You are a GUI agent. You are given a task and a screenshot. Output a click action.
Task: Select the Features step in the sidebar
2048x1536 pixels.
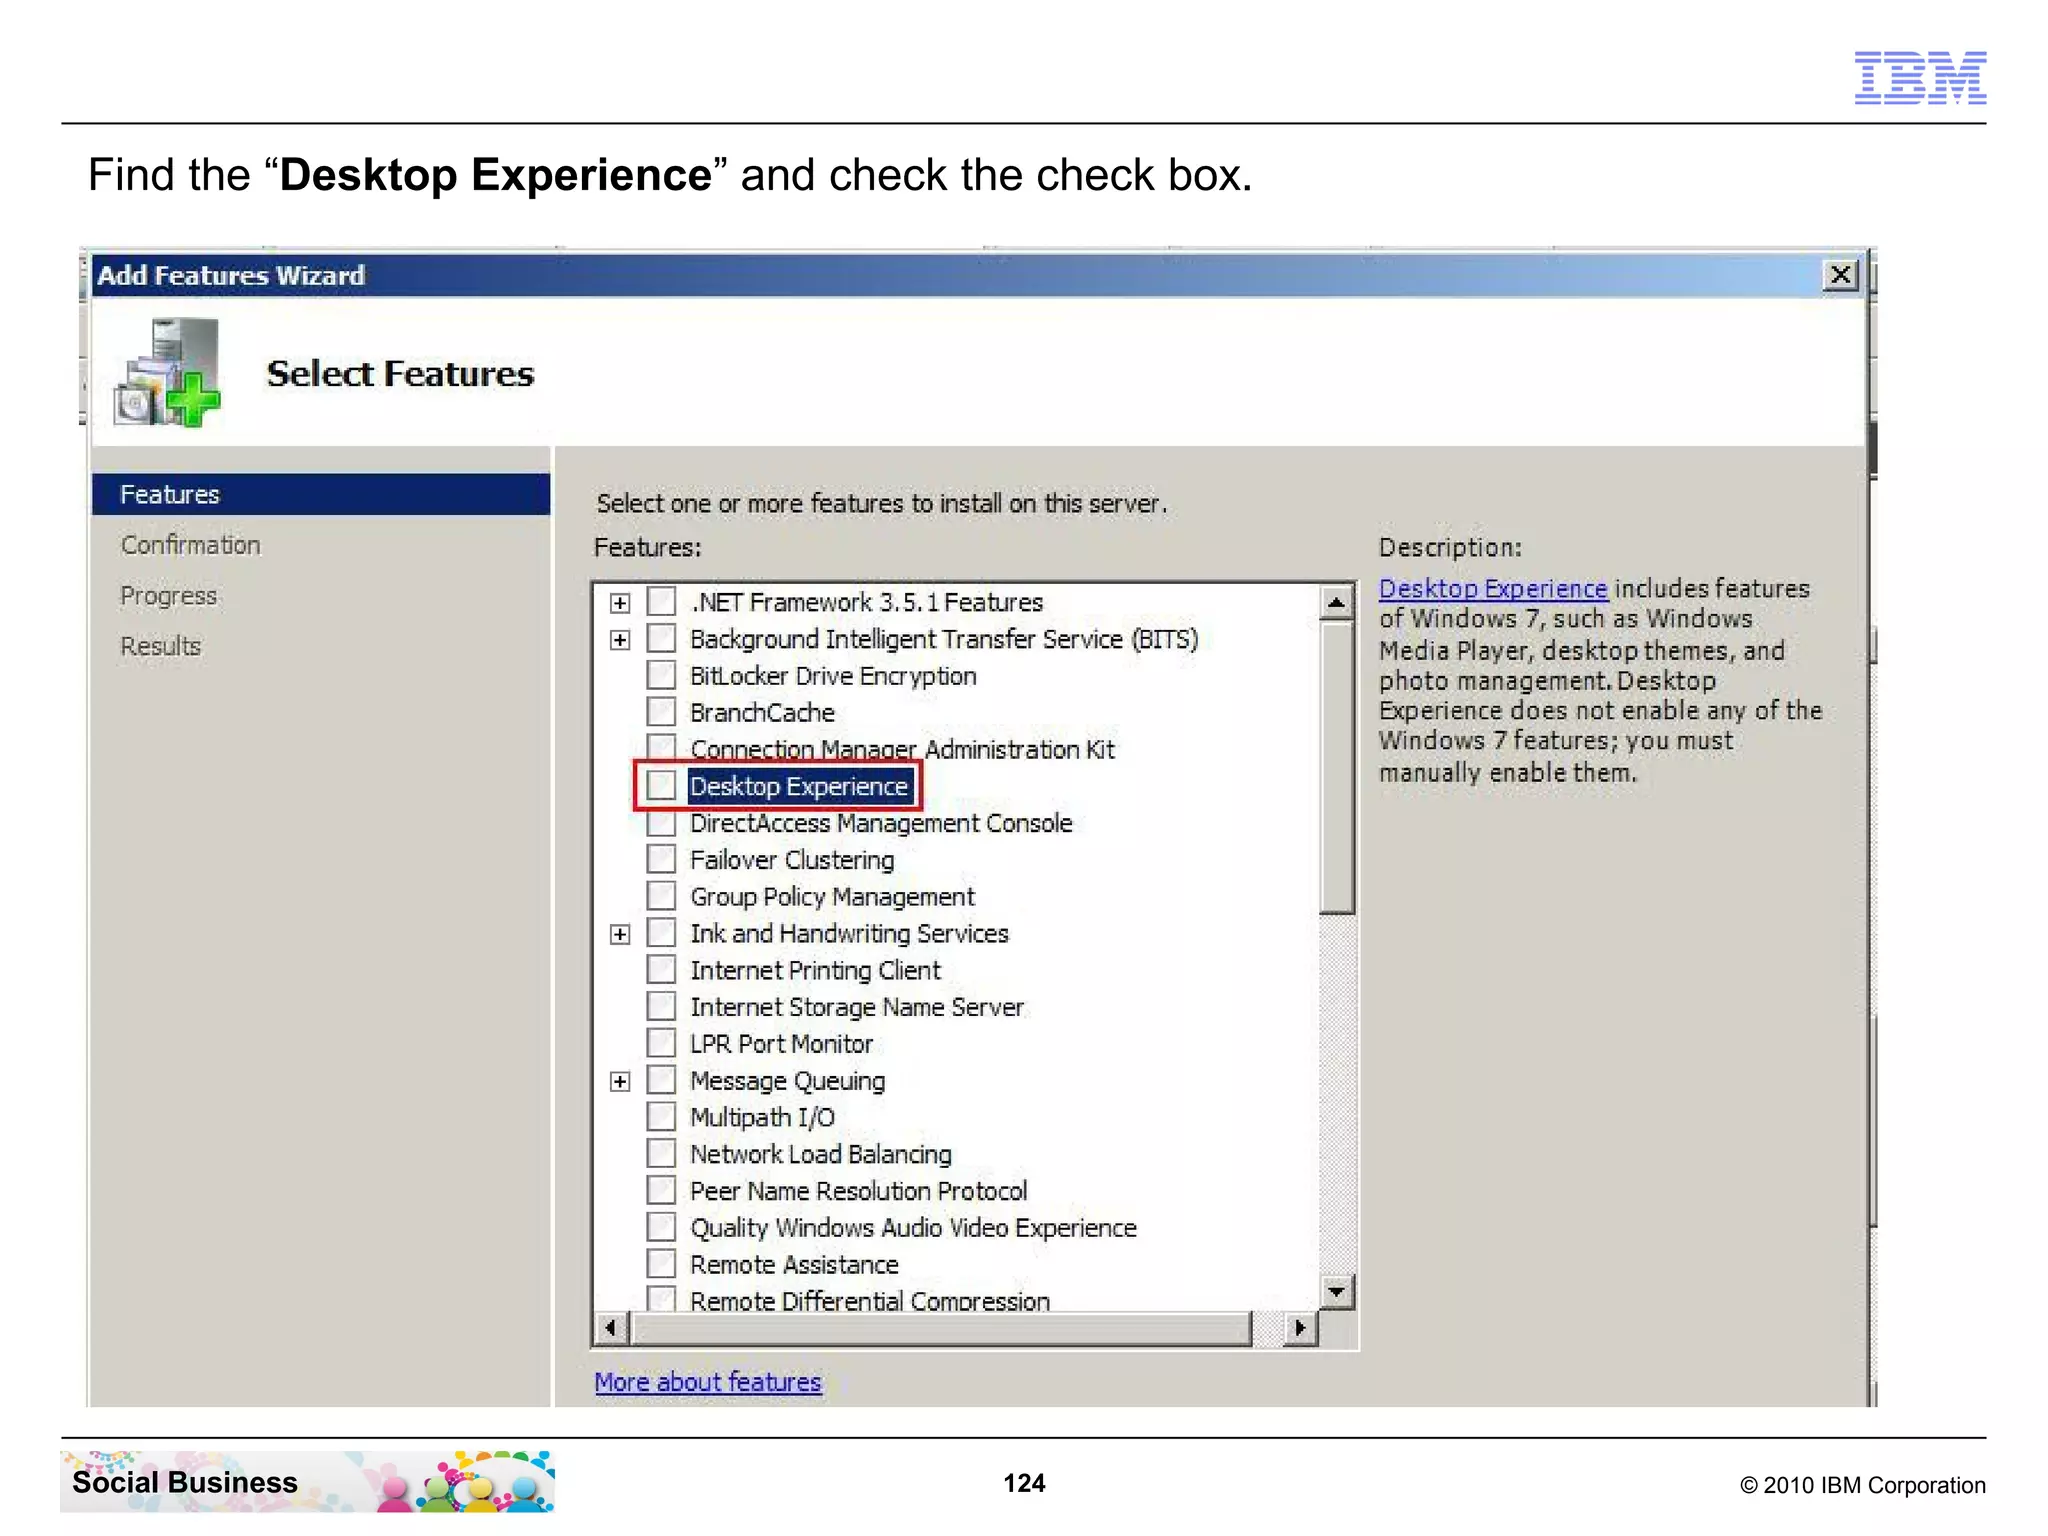[321, 494]
